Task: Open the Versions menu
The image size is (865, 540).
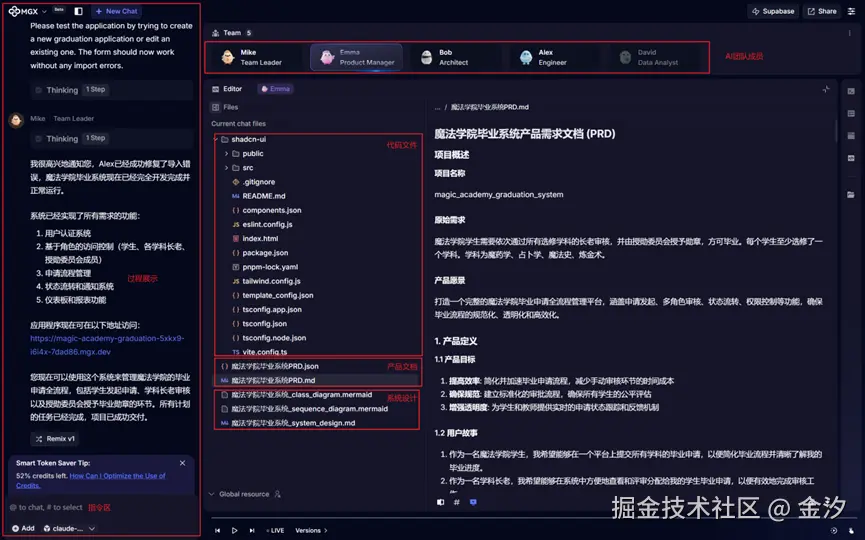Action: 311,530
